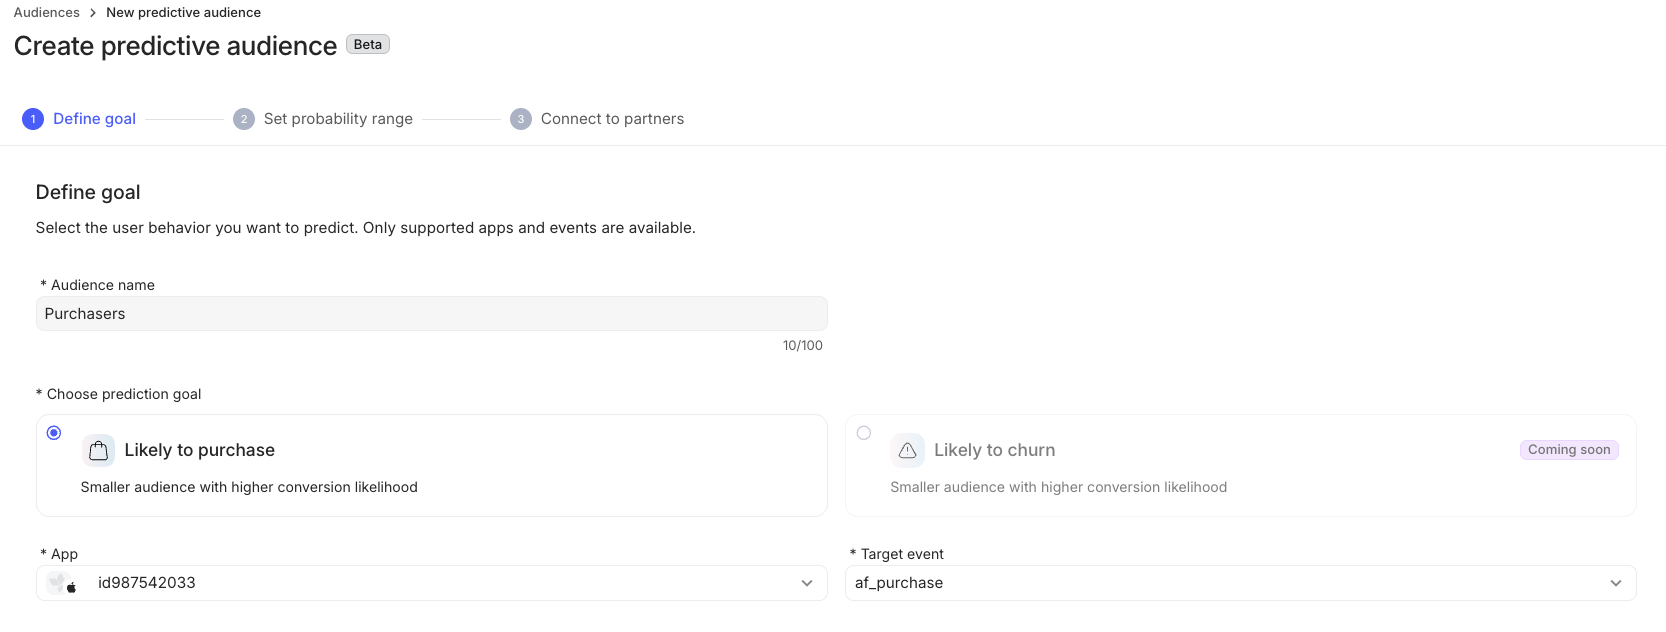Click the Coming soon badge
The image size is (1666, 632).
click(1569, 450)
